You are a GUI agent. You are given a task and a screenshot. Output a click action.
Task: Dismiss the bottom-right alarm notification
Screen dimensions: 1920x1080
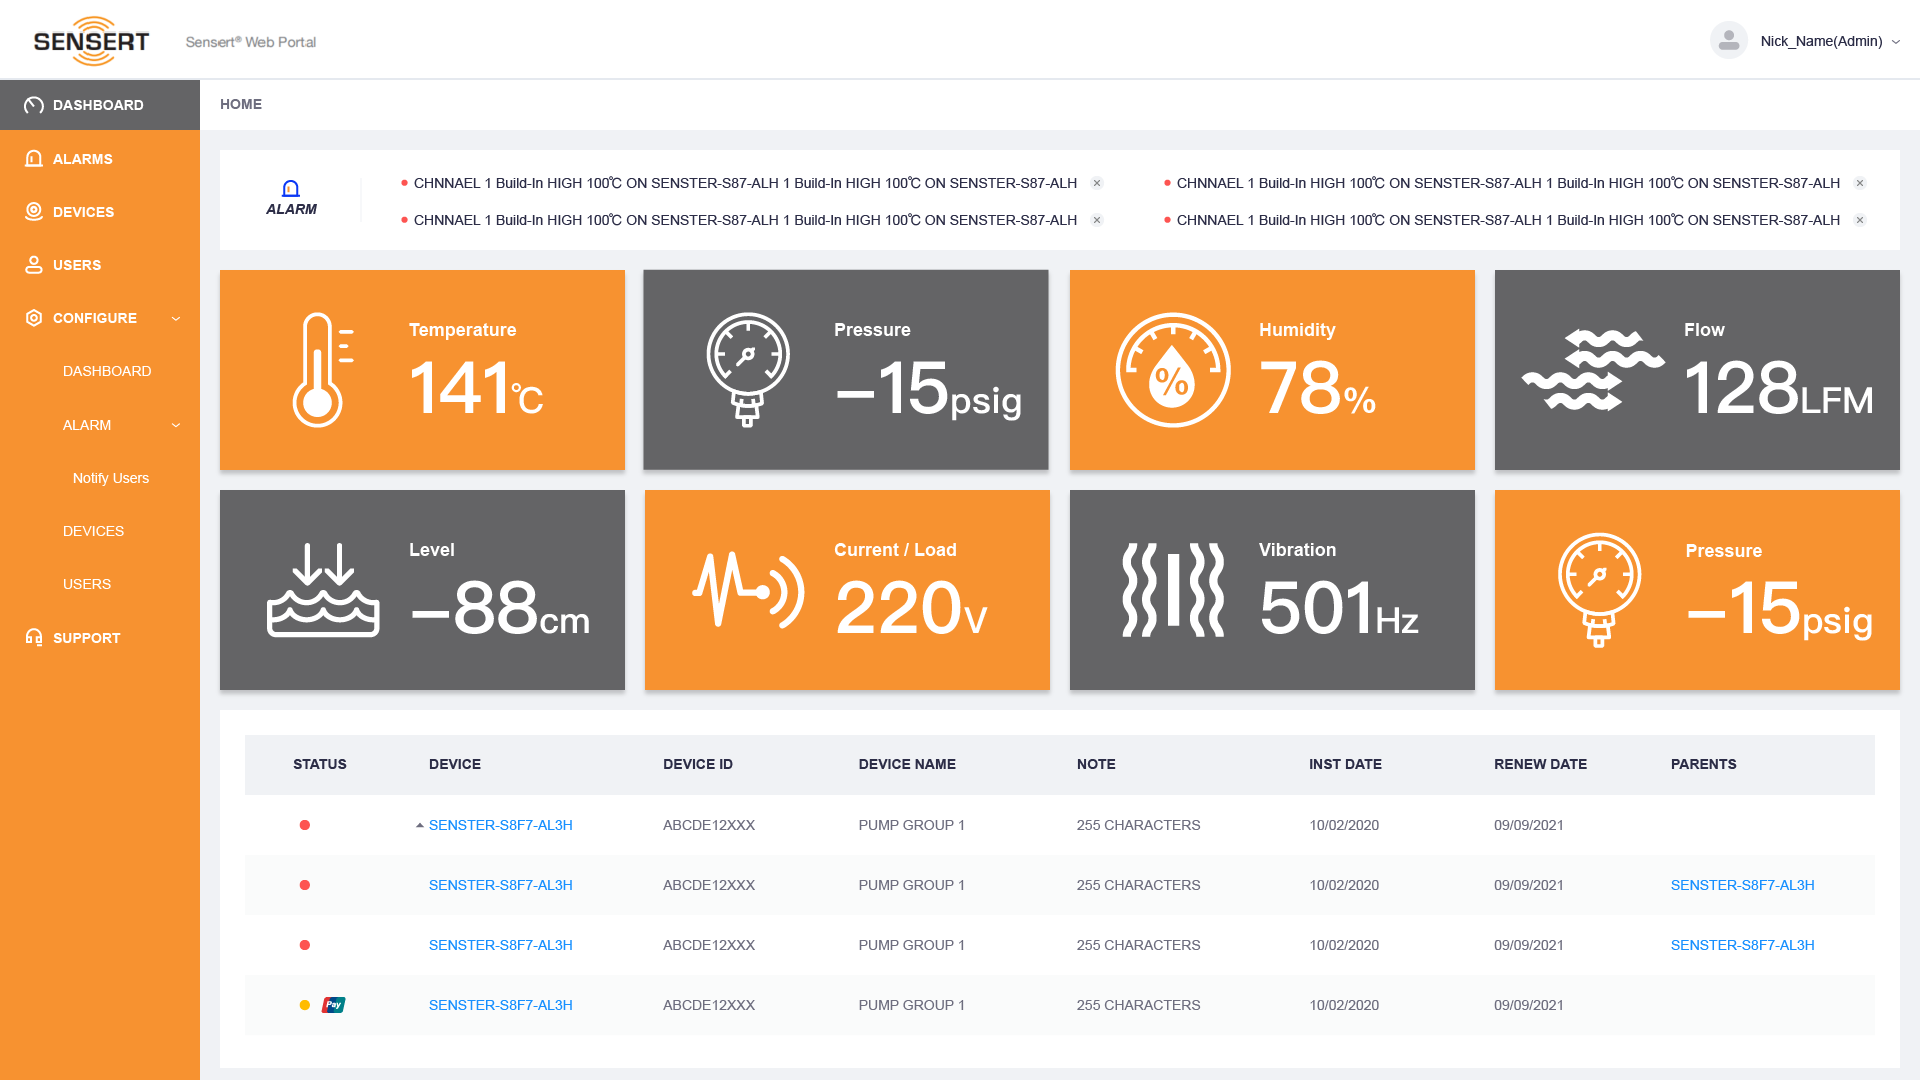click(x=1860, y=220)
